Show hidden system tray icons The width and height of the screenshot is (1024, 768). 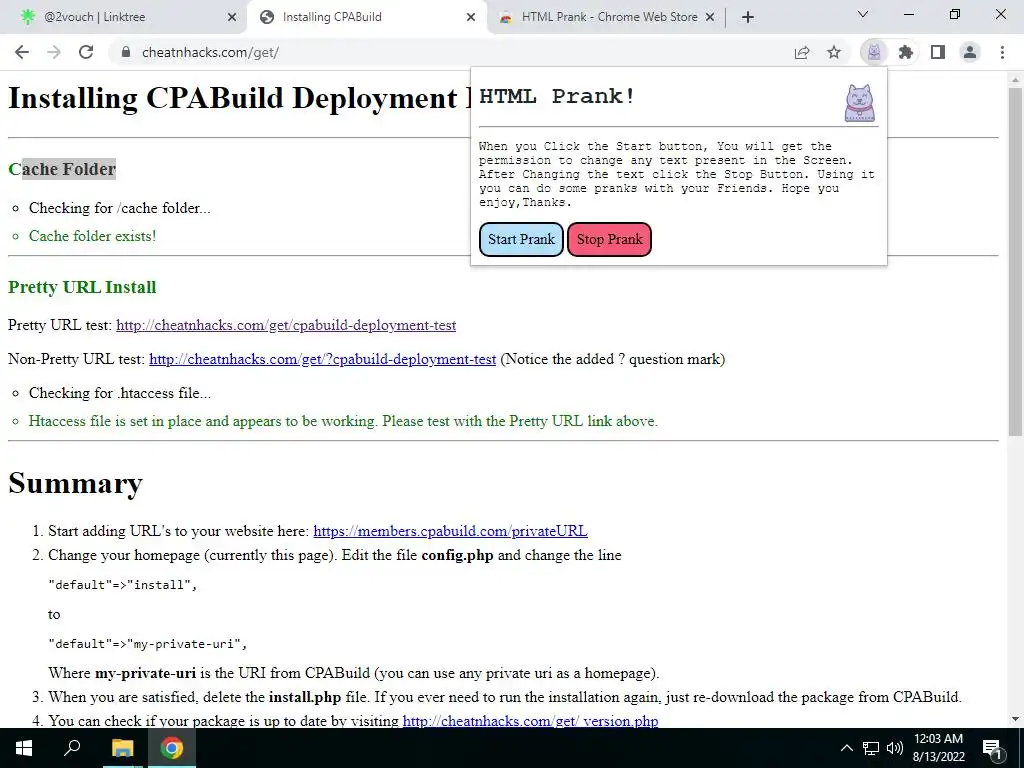tap(846, 748)
